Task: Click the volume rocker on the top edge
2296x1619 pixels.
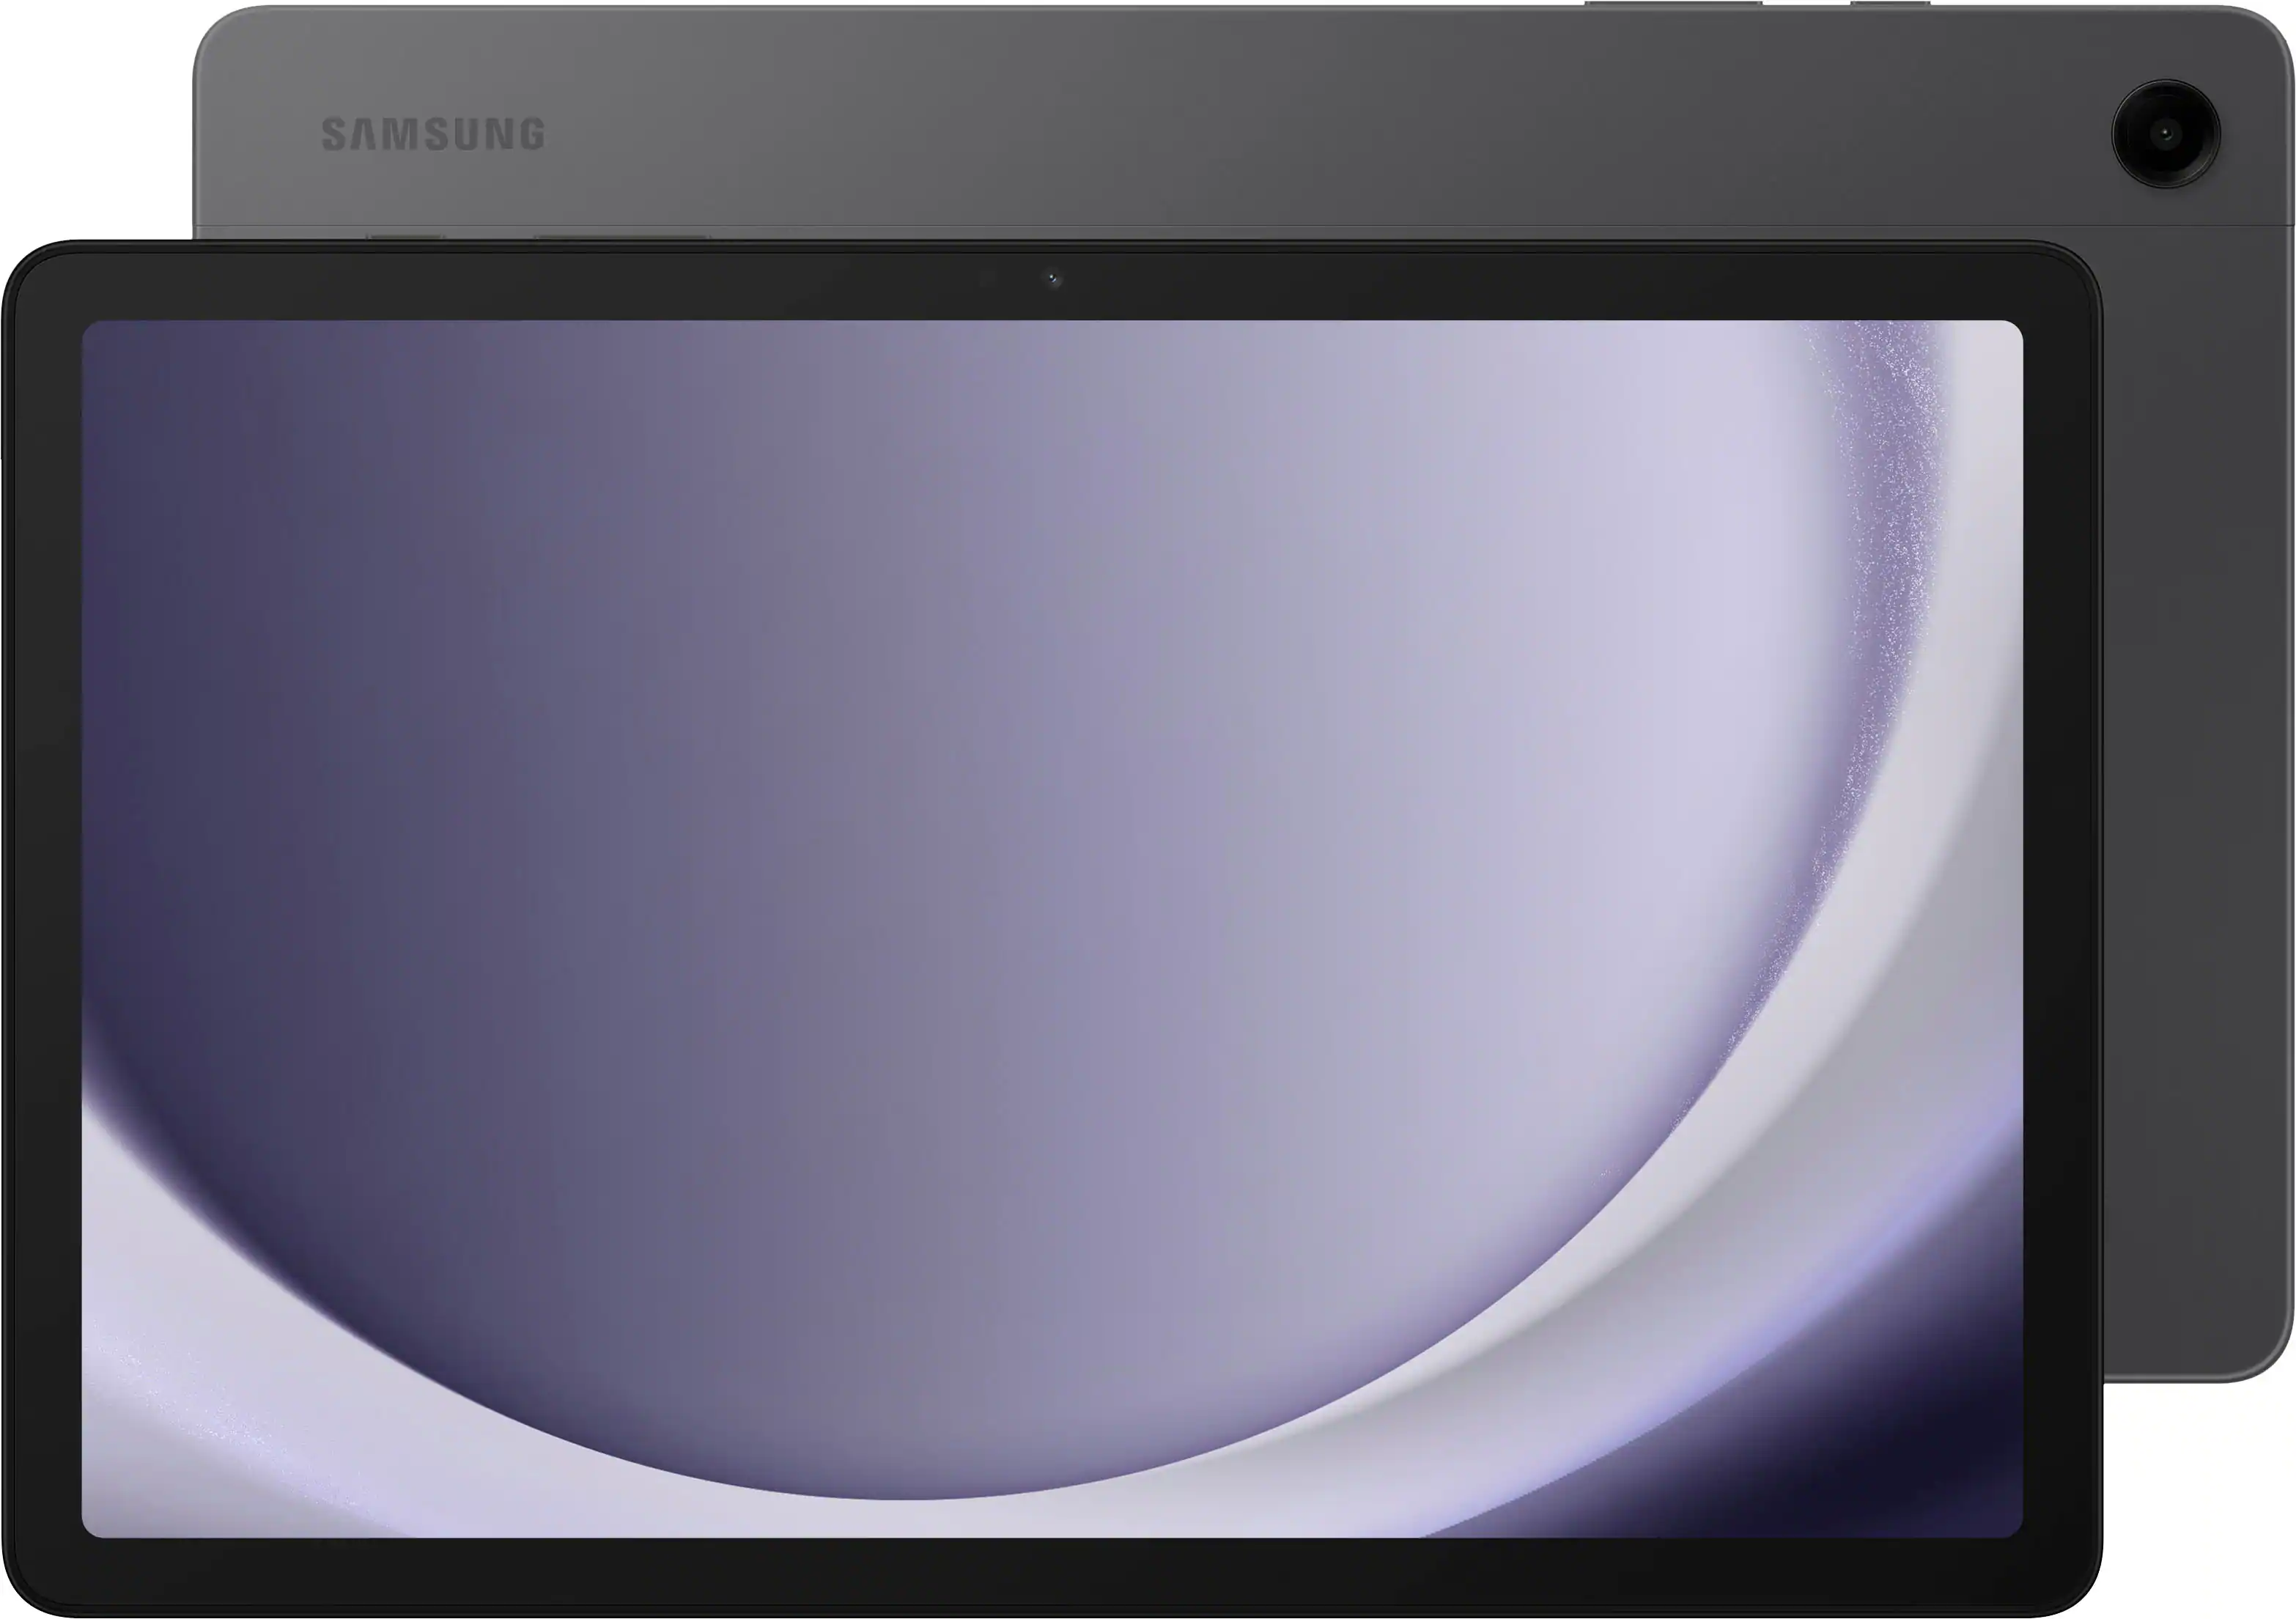Action: tap(1672, 7)
